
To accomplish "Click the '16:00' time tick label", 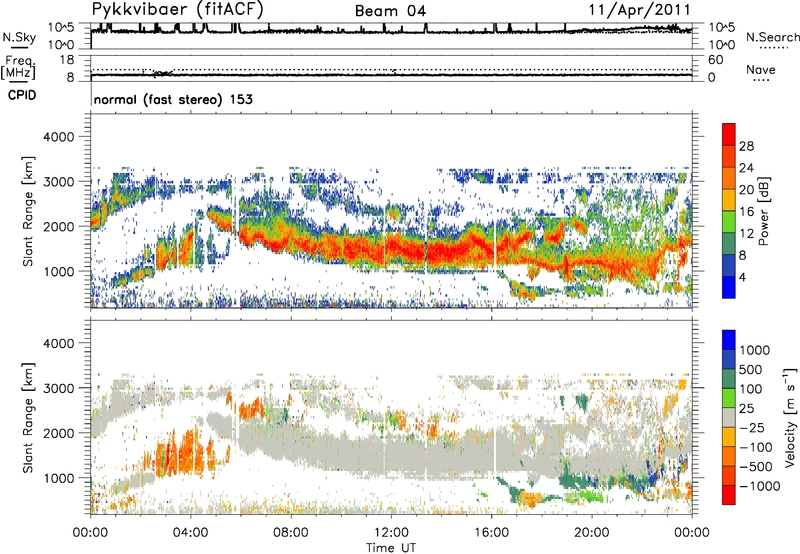I will [492, 533].
